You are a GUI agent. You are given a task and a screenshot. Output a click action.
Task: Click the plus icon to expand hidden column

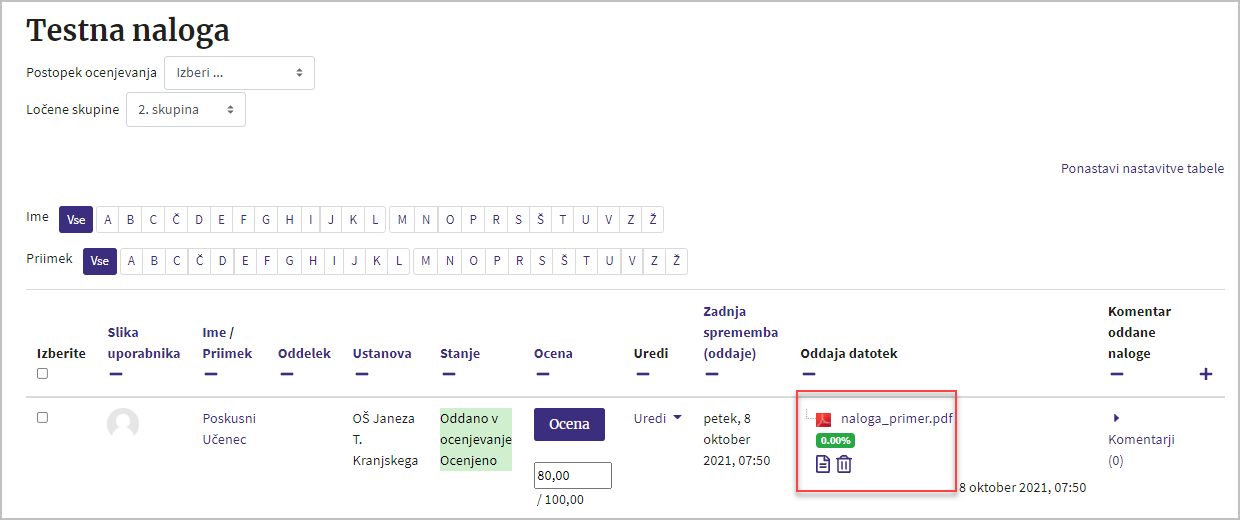point(1206,374)
